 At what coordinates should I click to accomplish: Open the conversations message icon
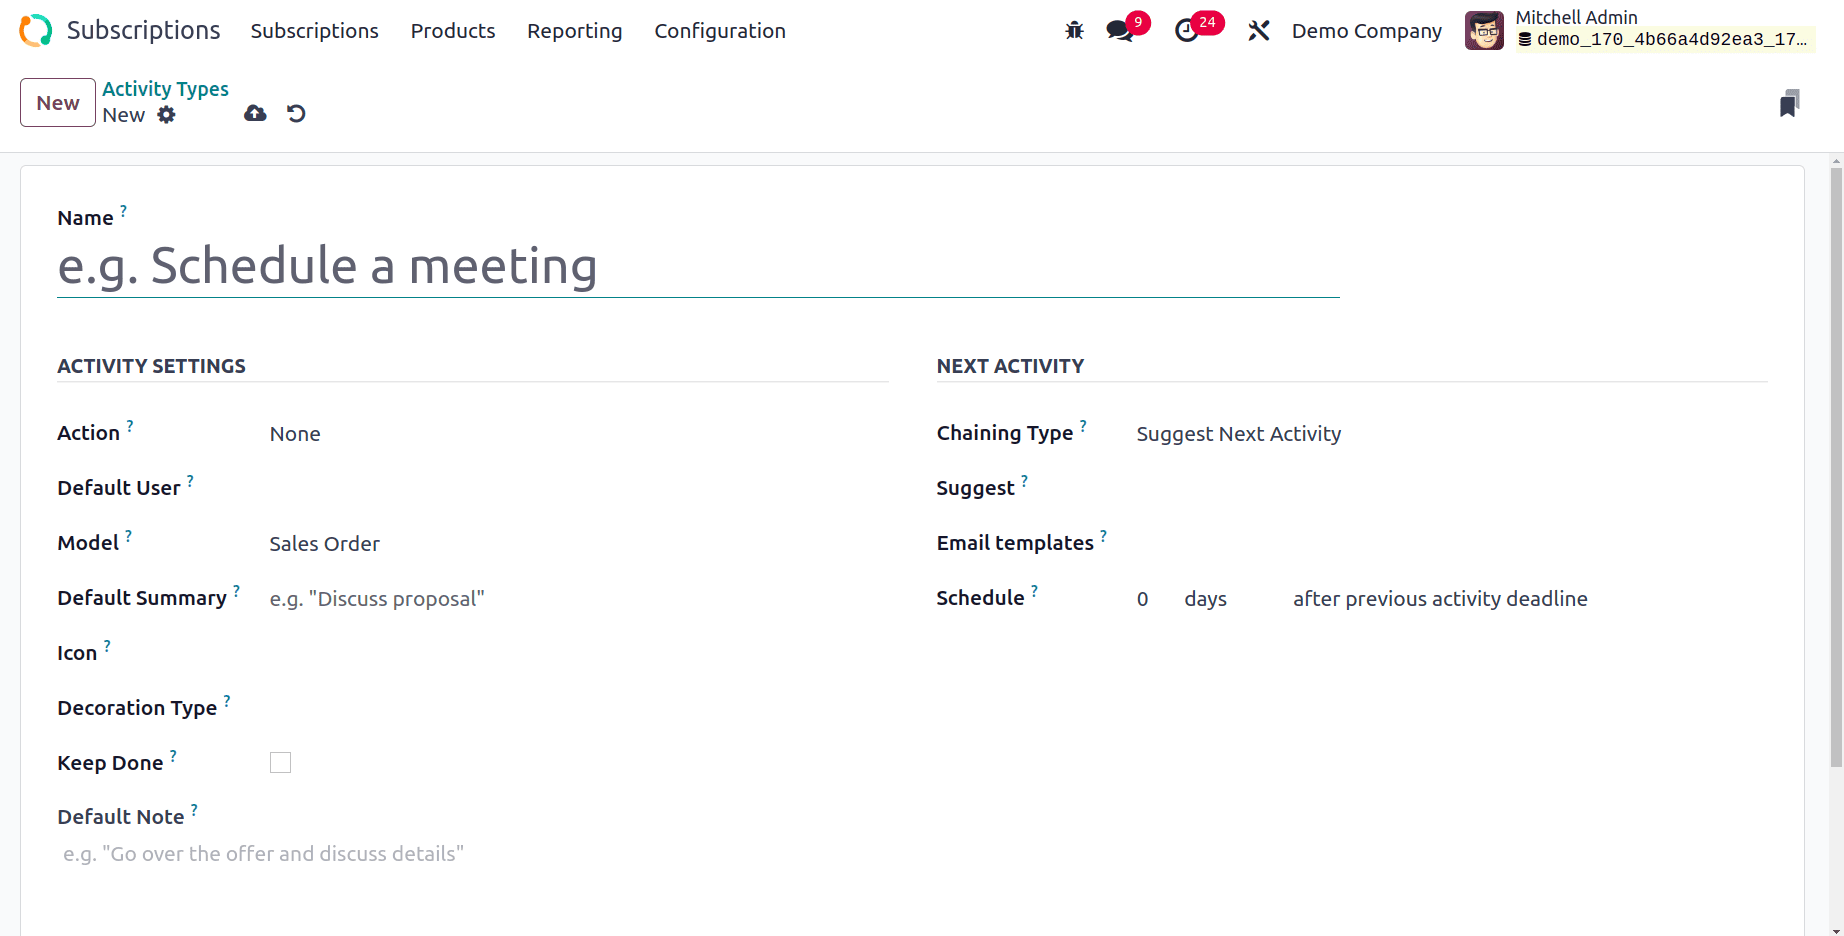[x=1119, y=31]
